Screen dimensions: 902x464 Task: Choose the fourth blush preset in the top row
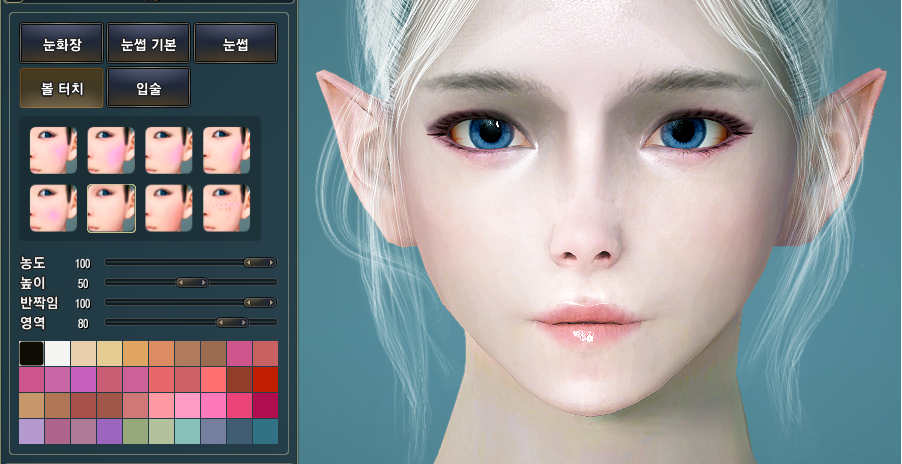[227, 150]
